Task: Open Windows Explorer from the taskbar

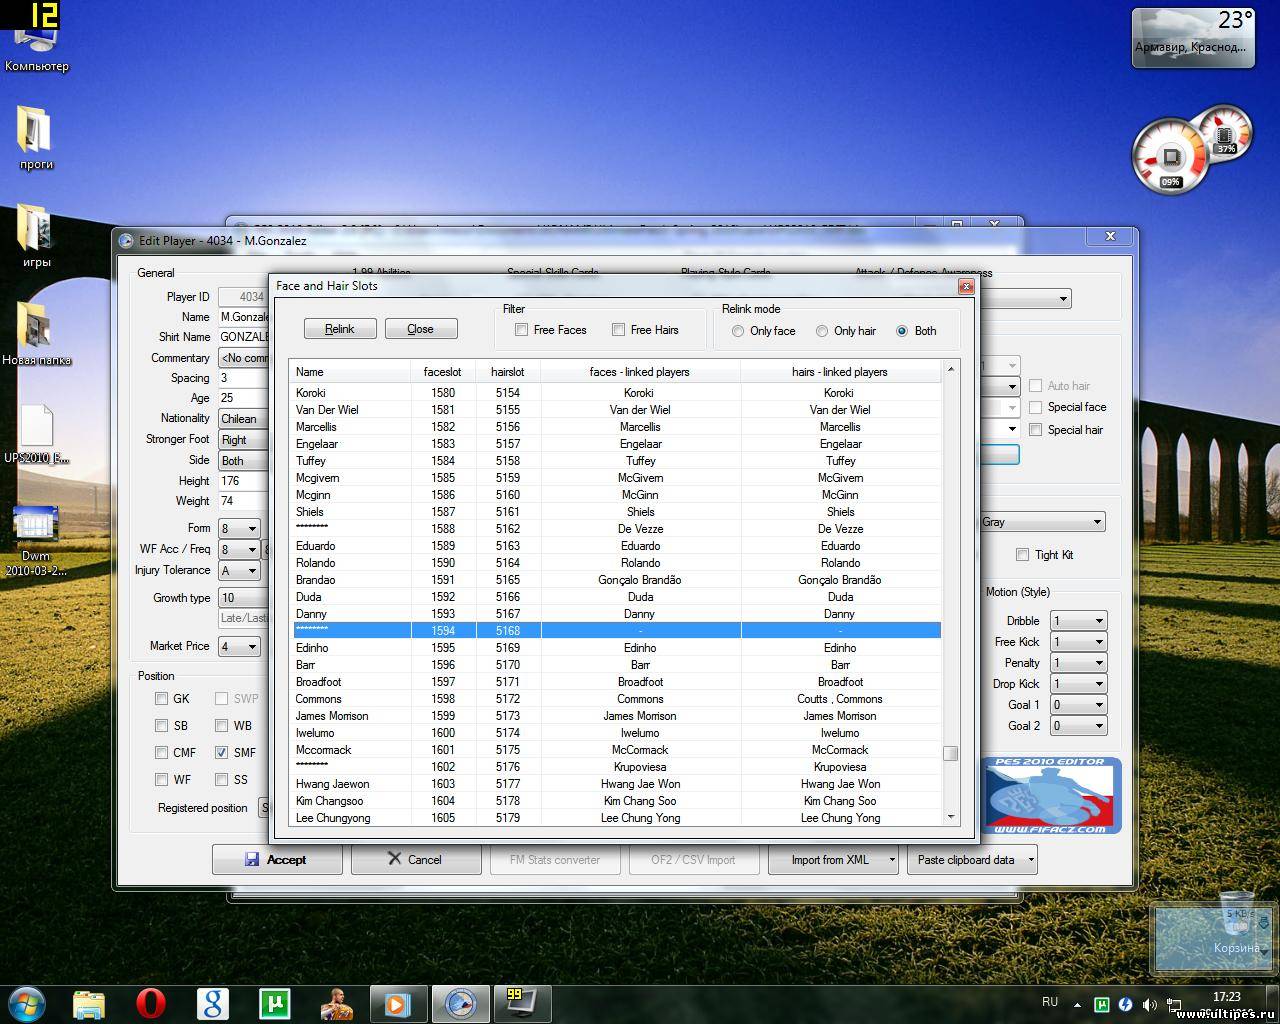Action: pyautogui.click(x=89, y=1003)
